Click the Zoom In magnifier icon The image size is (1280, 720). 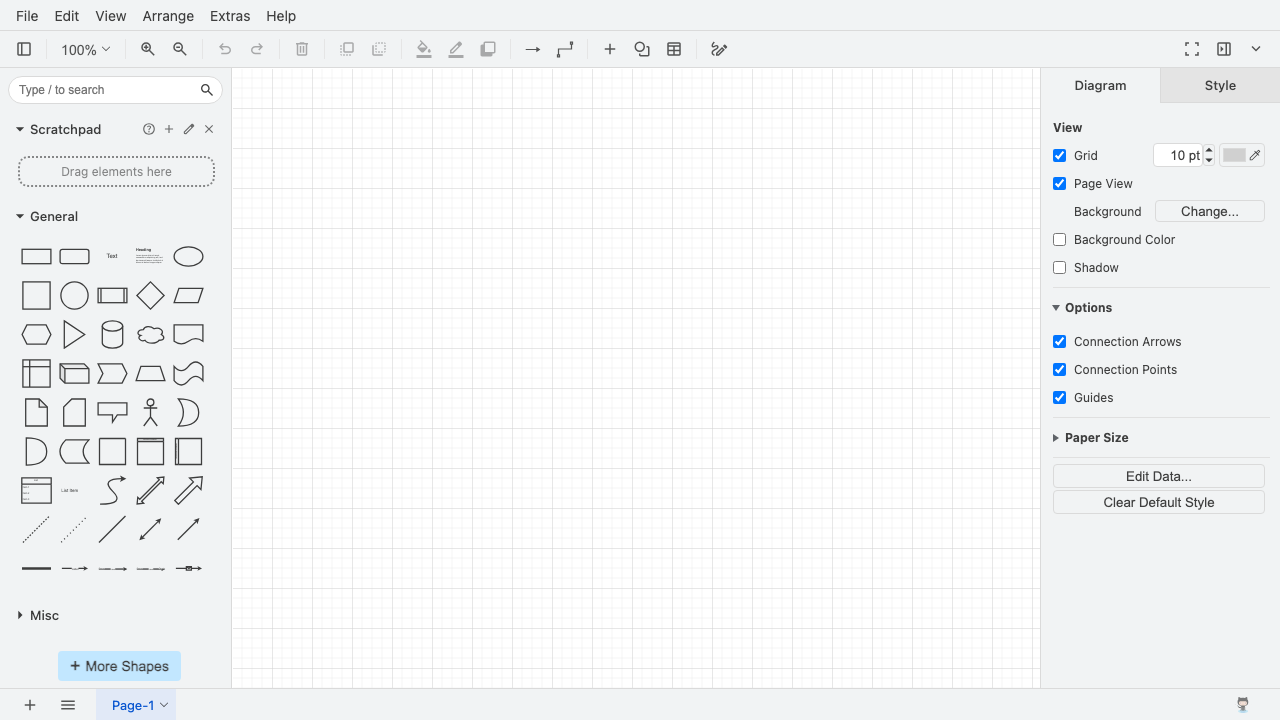[x=148, y=49]
